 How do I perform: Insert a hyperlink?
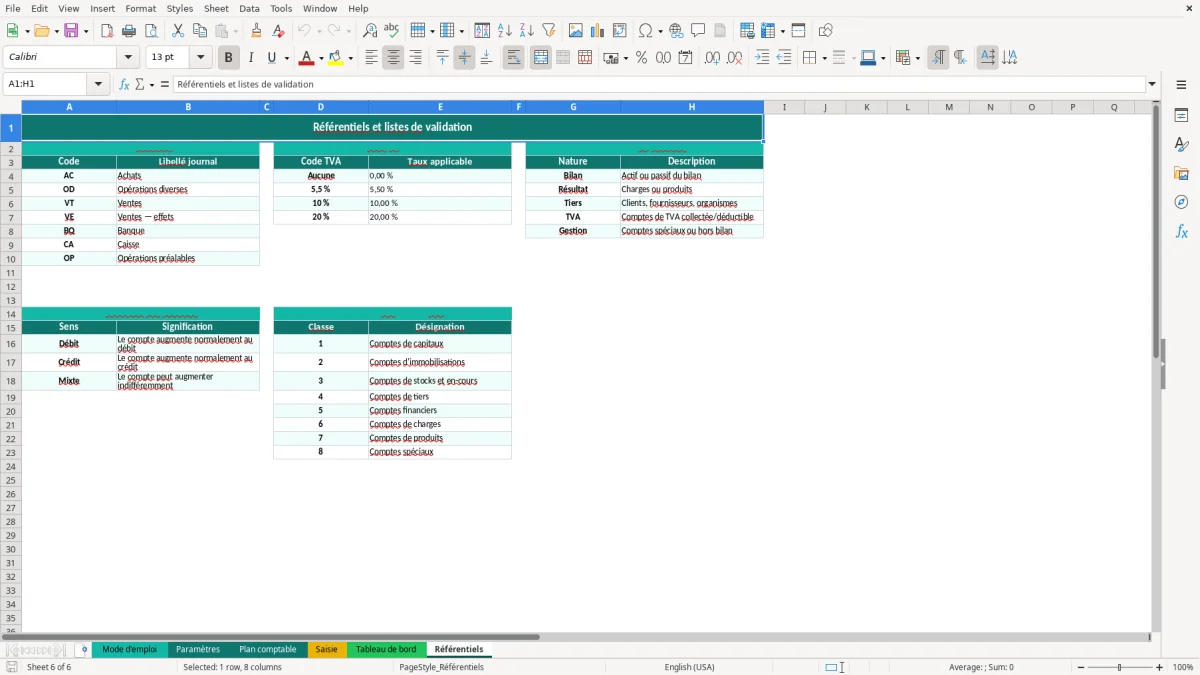[677, 31]
